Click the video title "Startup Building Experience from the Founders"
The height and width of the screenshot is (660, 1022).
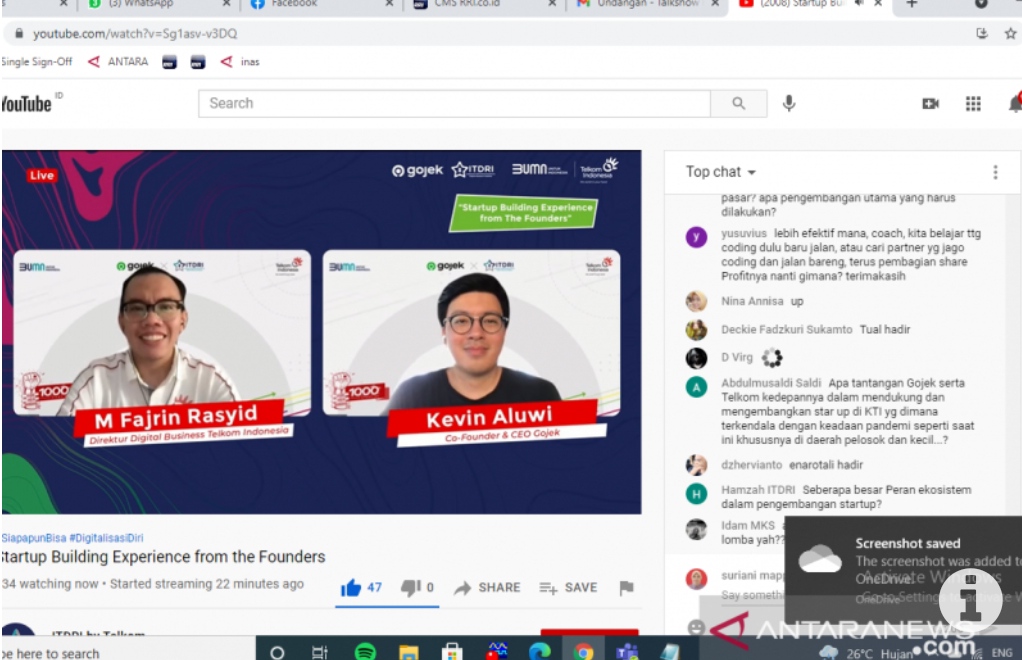coord(163,557)
